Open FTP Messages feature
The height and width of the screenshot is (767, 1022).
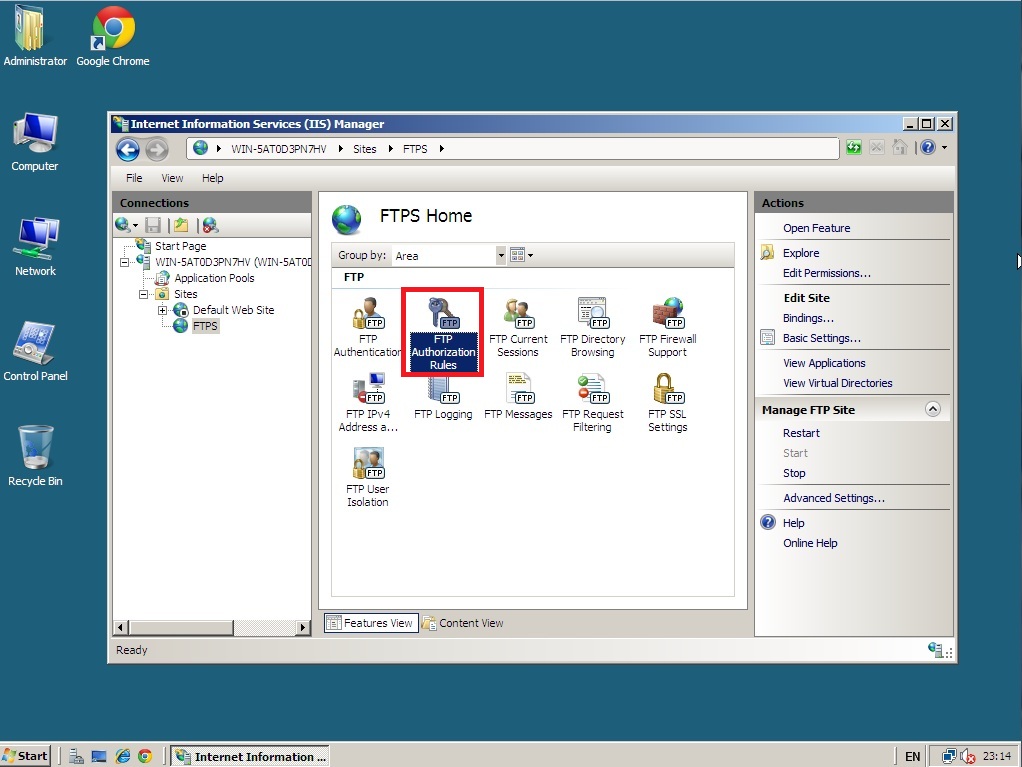point(518,396)
